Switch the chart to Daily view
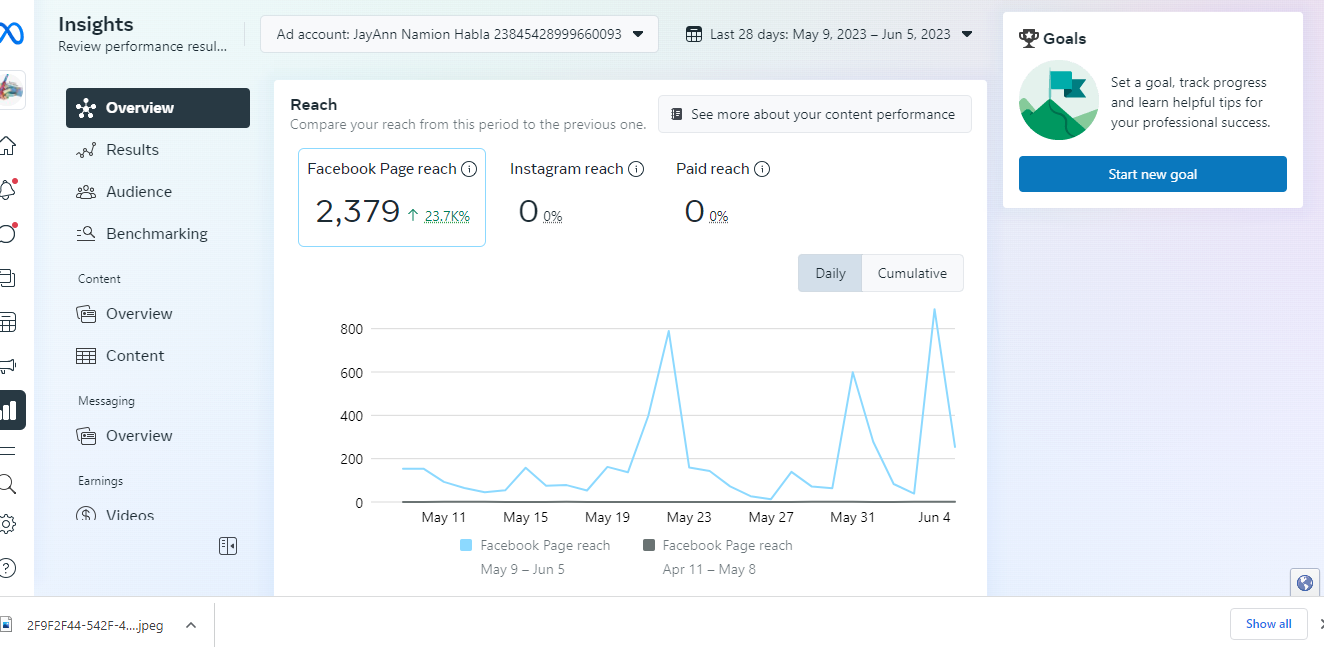1324x648 pixels. coord(830,273)
